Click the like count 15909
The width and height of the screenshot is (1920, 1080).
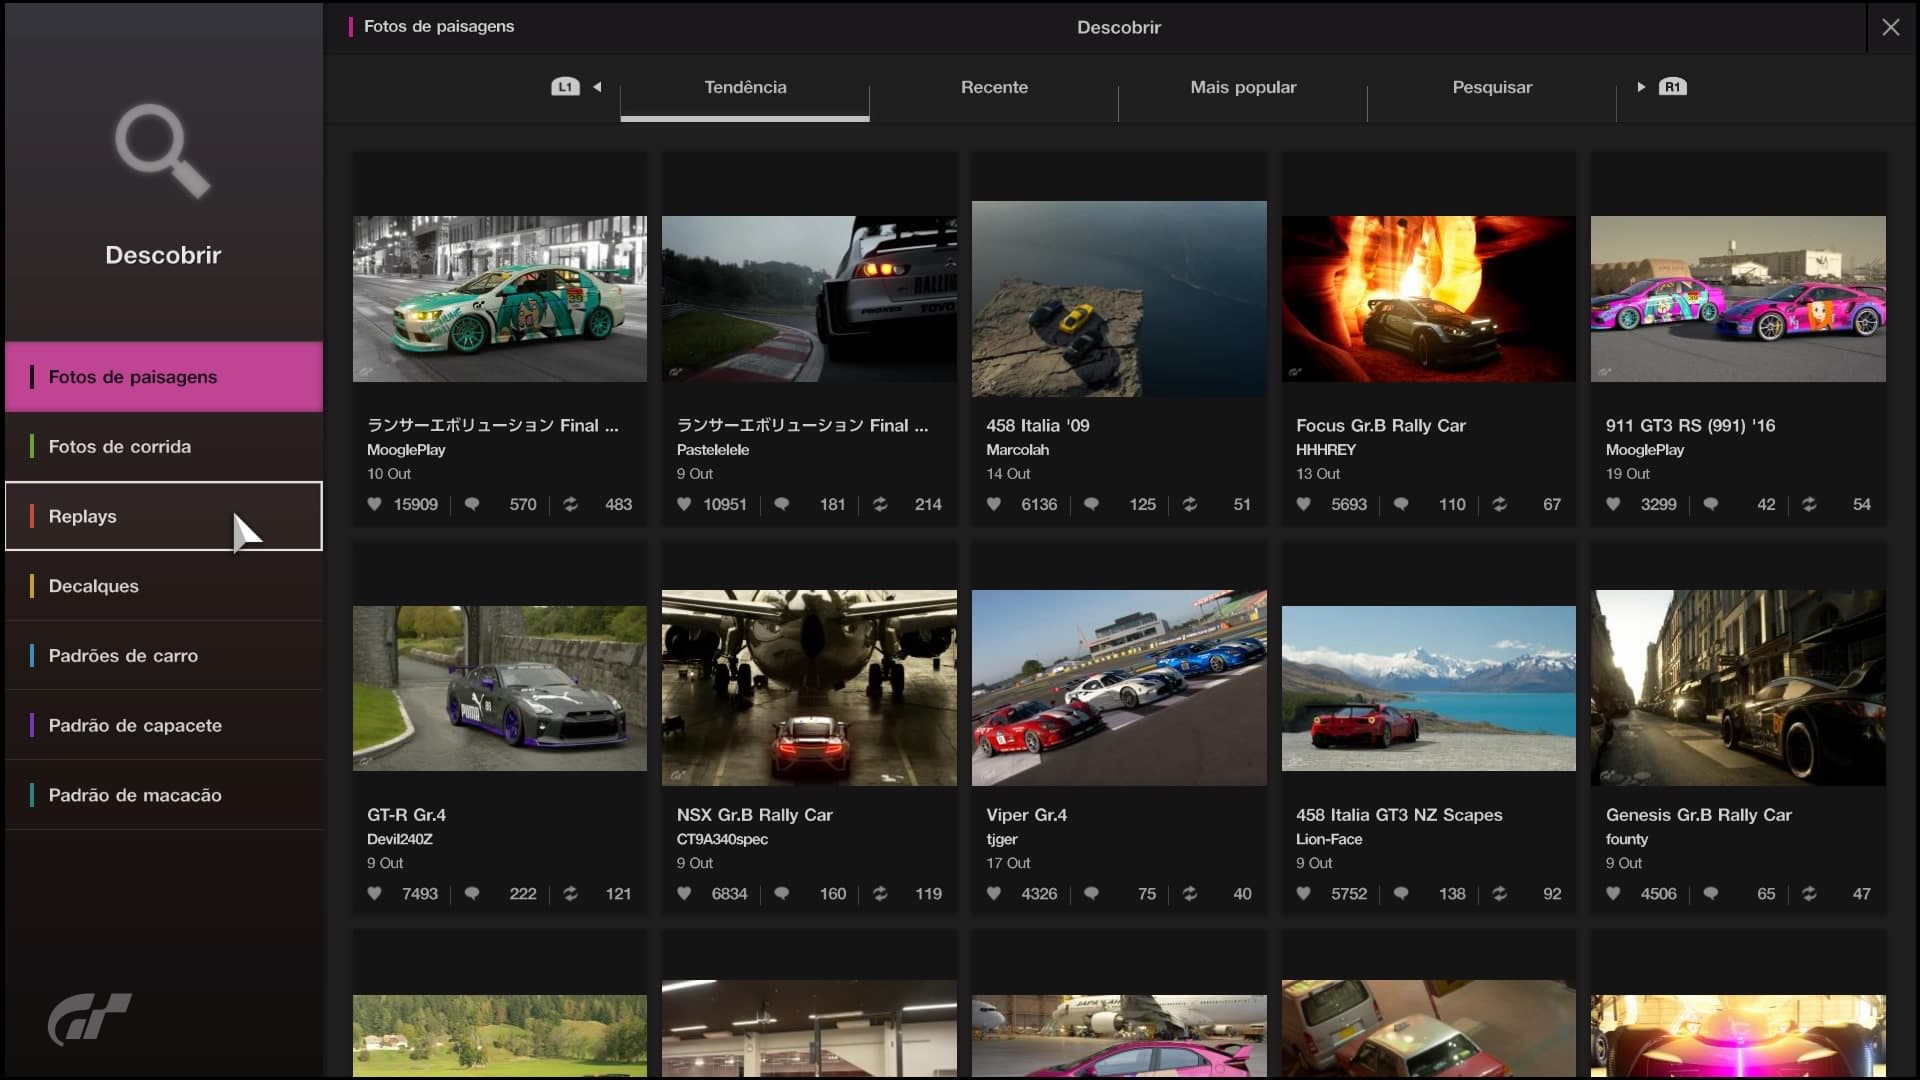[x=415, y=504]
